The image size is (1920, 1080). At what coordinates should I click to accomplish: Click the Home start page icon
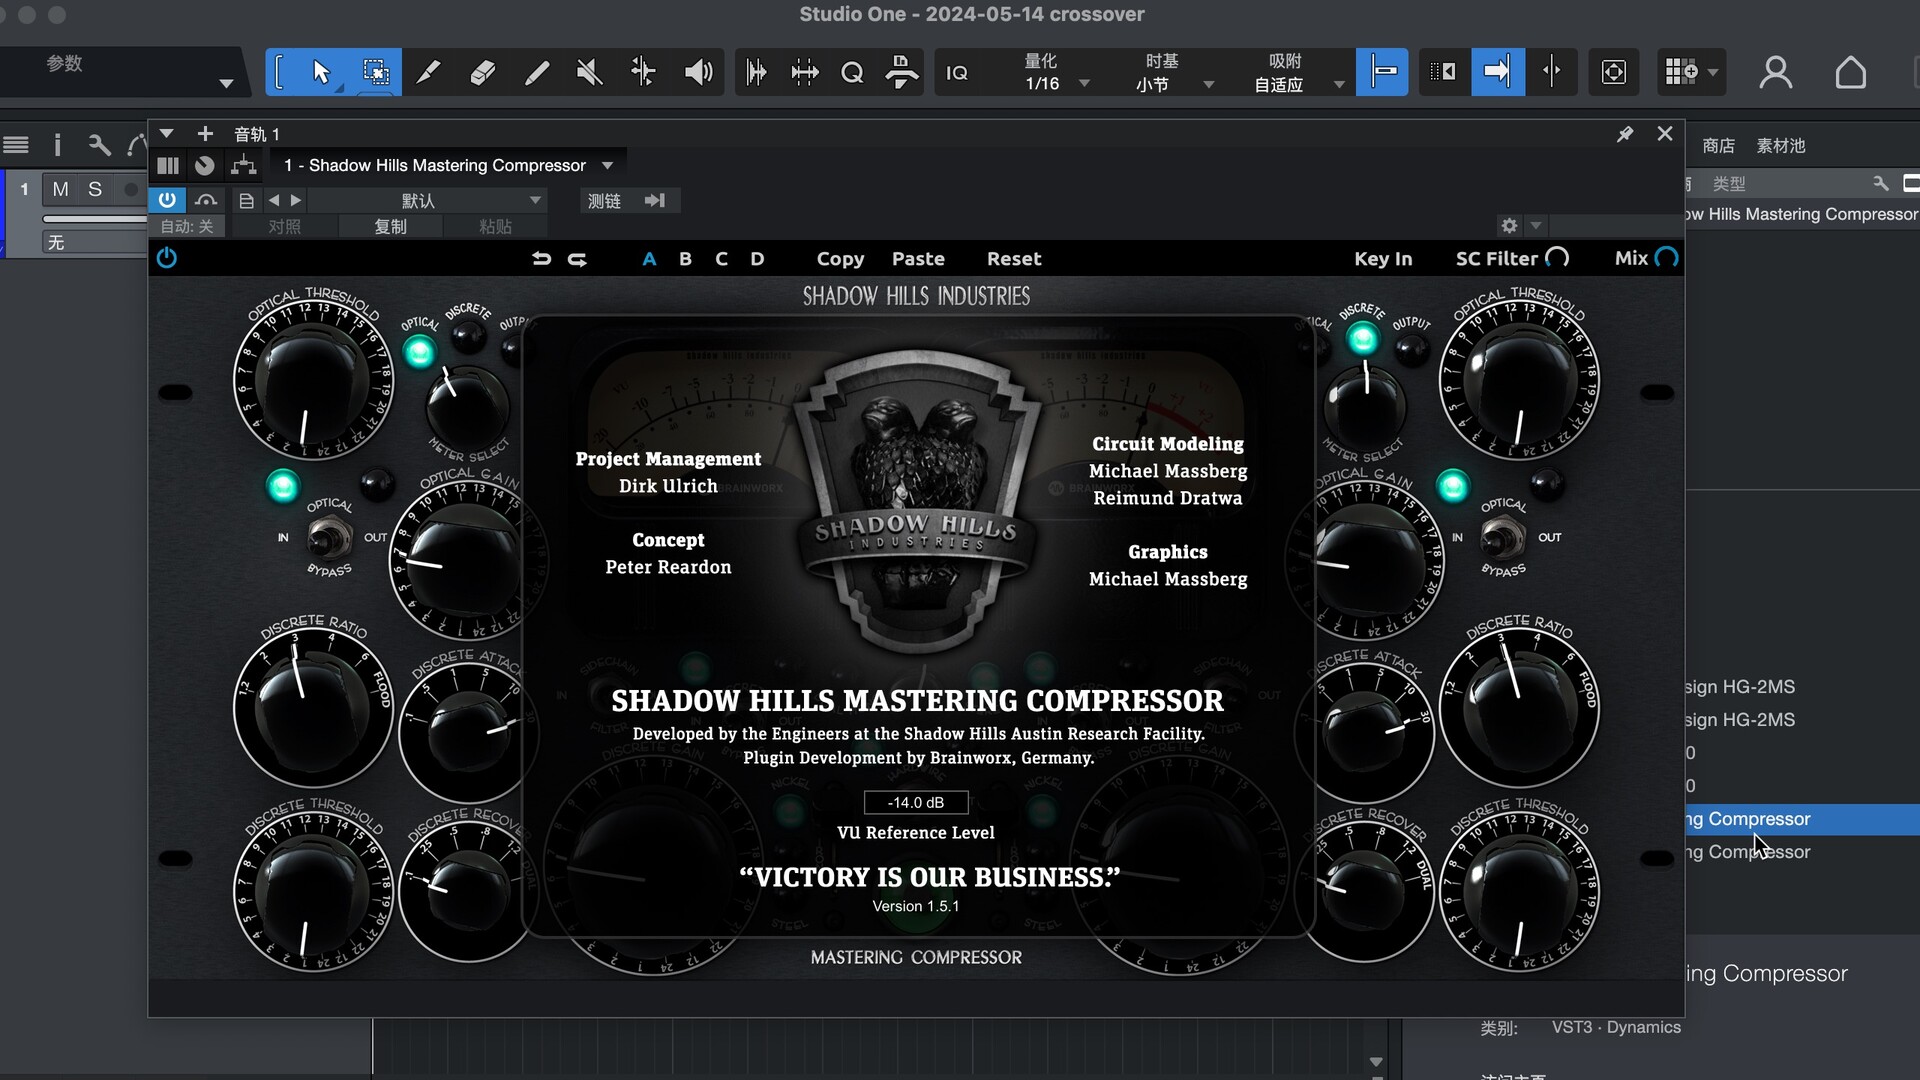(x=1851, y=72)
